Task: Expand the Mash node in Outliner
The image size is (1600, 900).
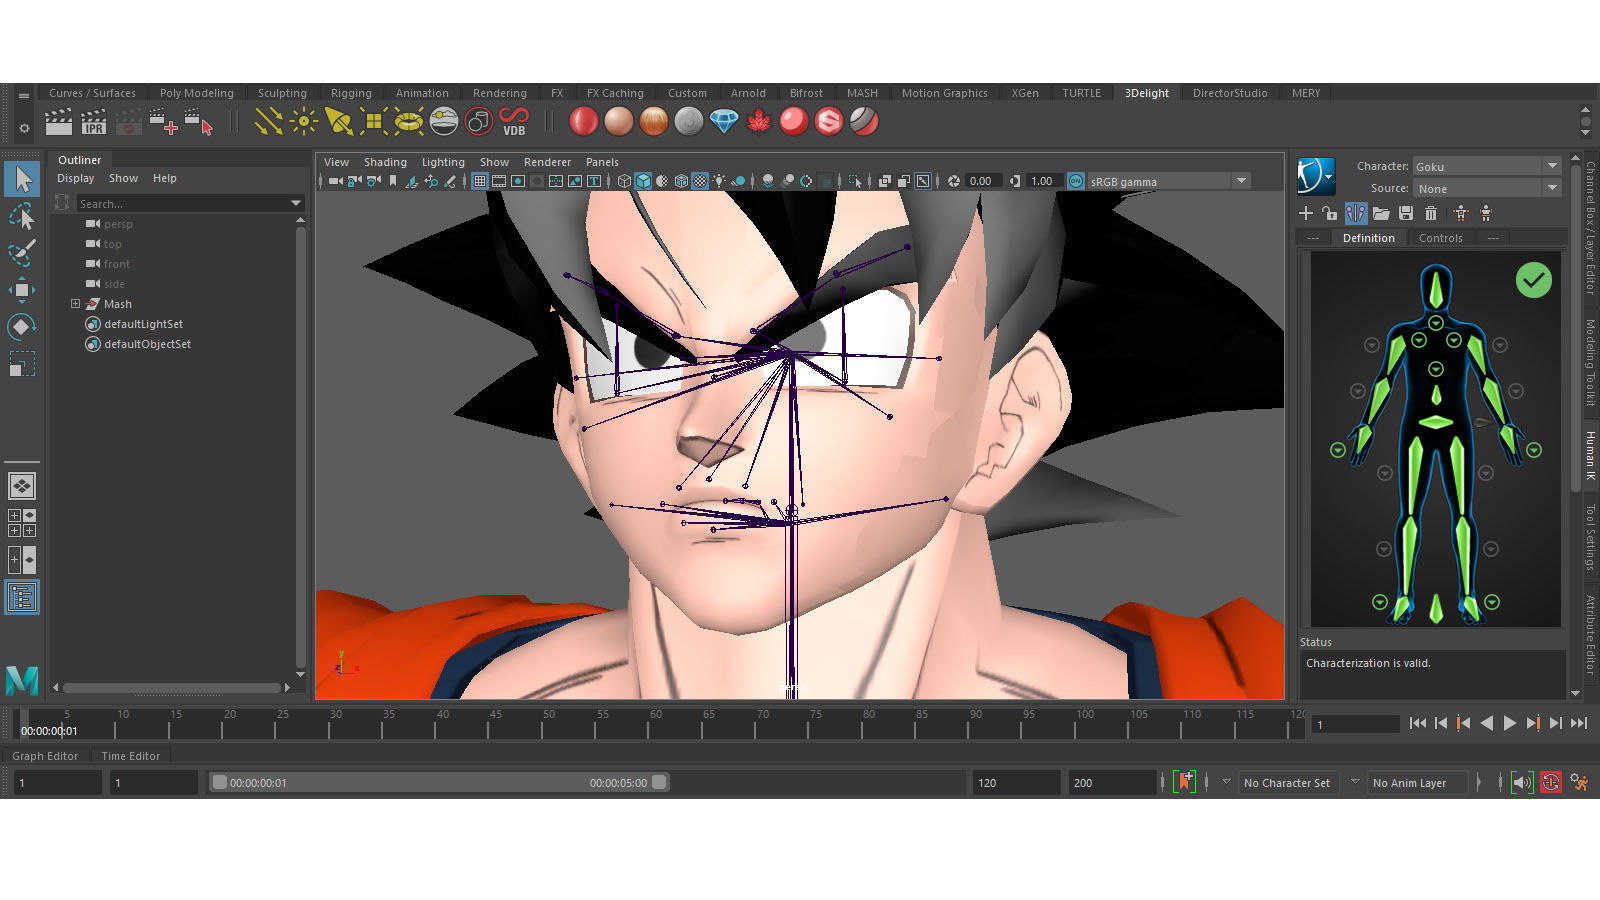Action: [75, 304]
